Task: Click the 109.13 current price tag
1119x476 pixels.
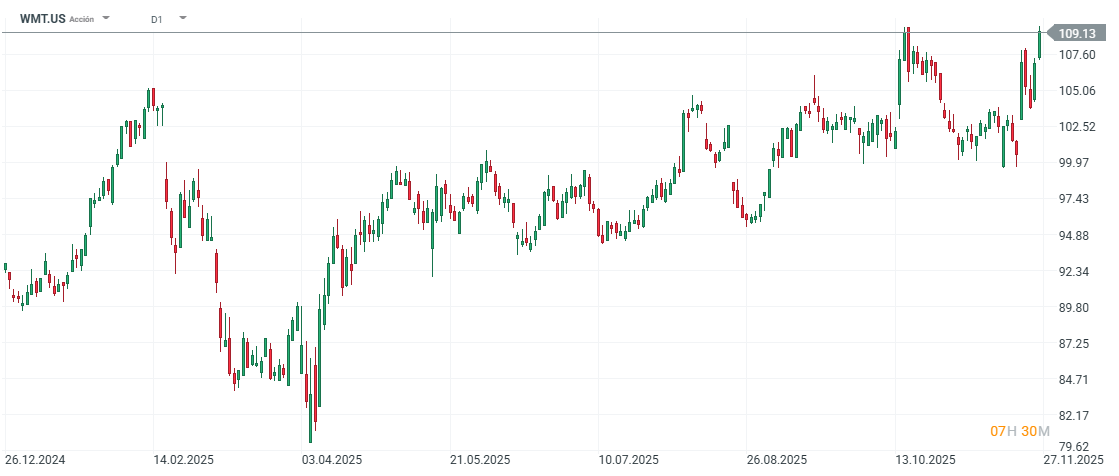Action: (1075, 33)
